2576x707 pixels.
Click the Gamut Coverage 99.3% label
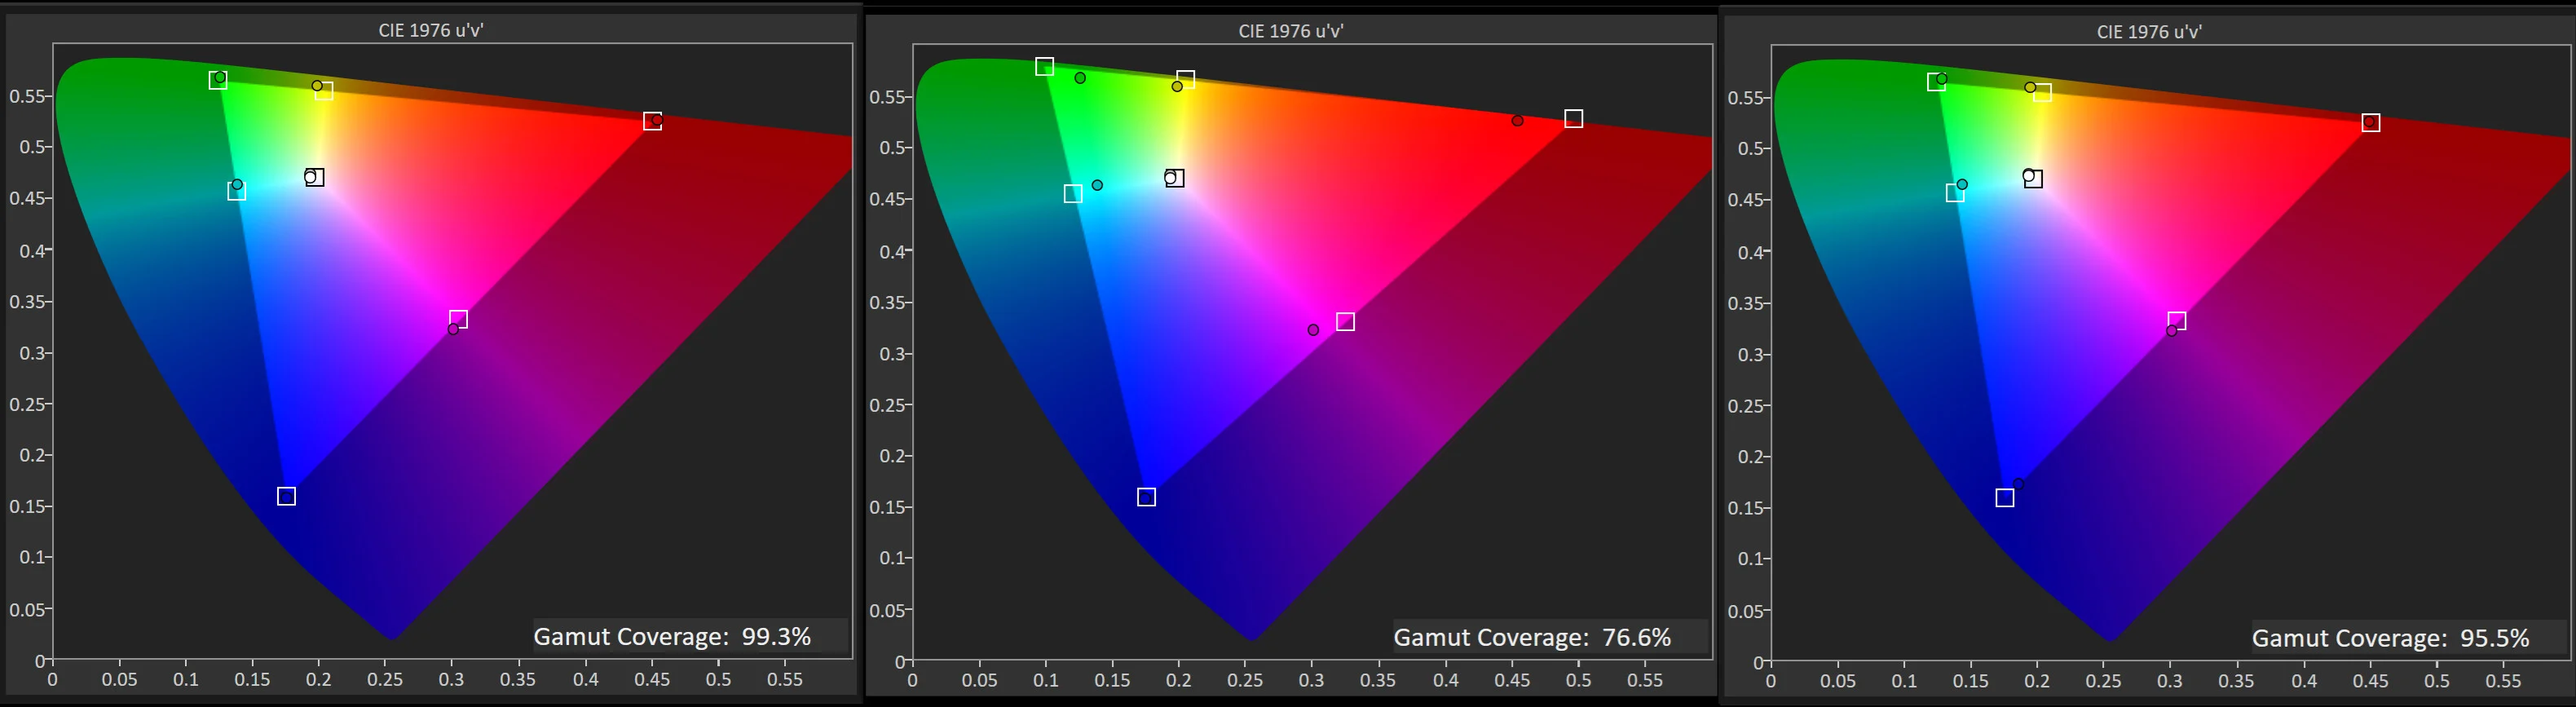tap(672, 636)
